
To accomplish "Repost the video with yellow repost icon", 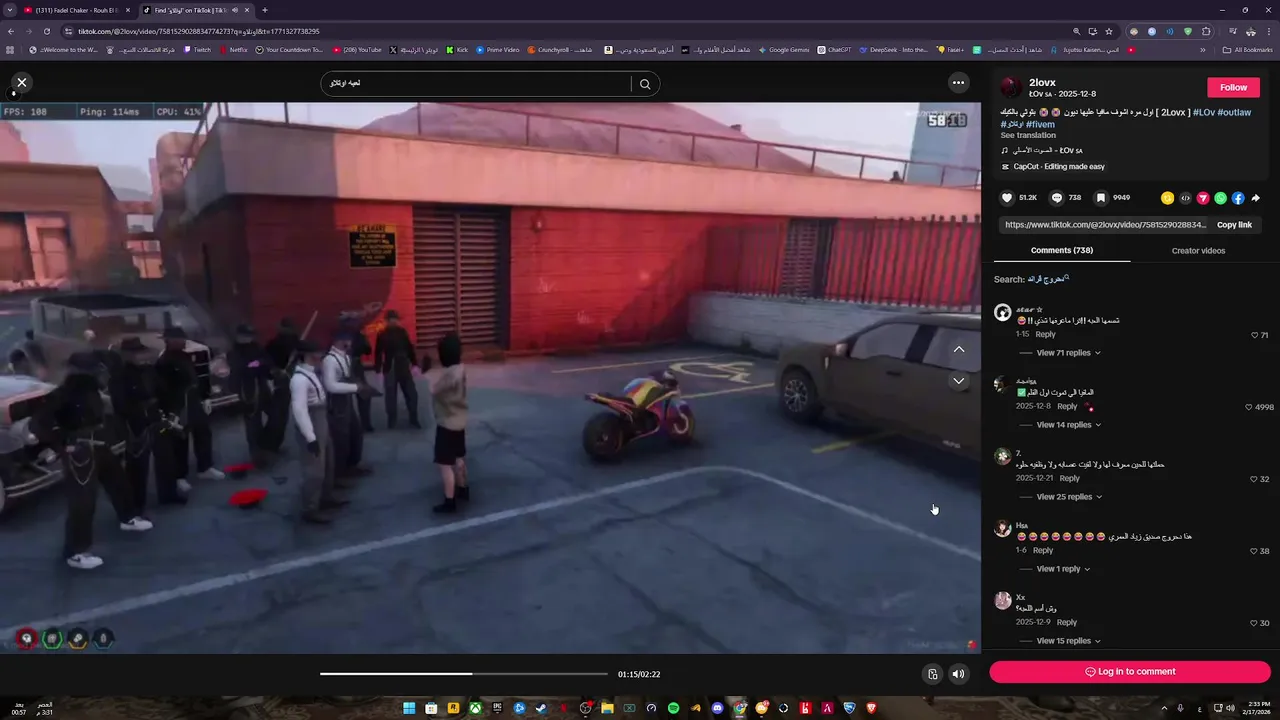I will [x=1167, y=198].
